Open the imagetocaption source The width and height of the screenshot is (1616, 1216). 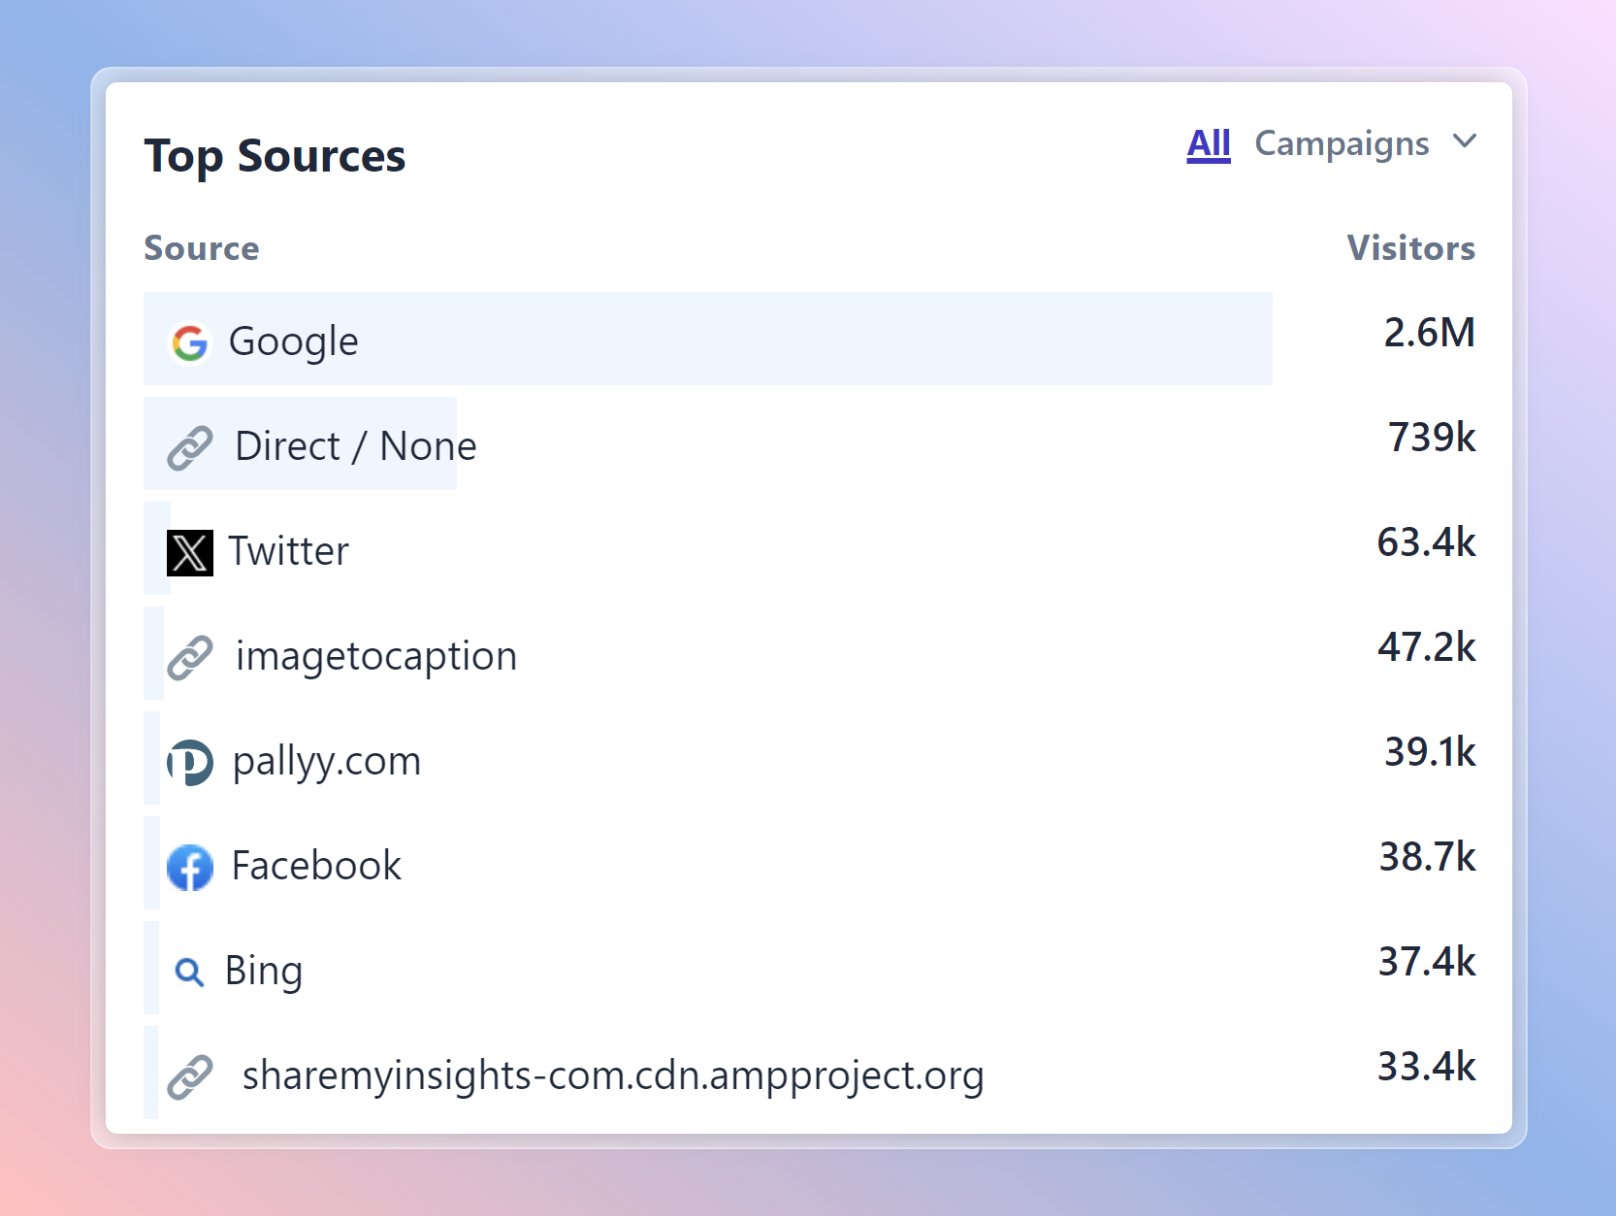376,656
